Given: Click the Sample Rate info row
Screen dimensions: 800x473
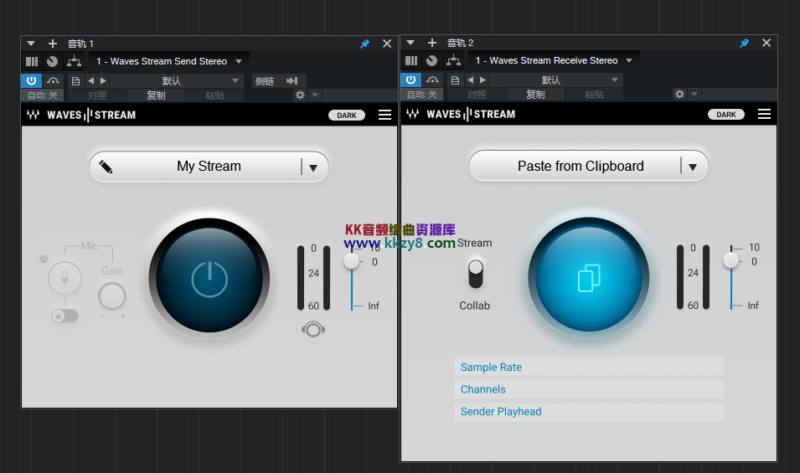Looking at the screenshot, I should pos(588,367).
